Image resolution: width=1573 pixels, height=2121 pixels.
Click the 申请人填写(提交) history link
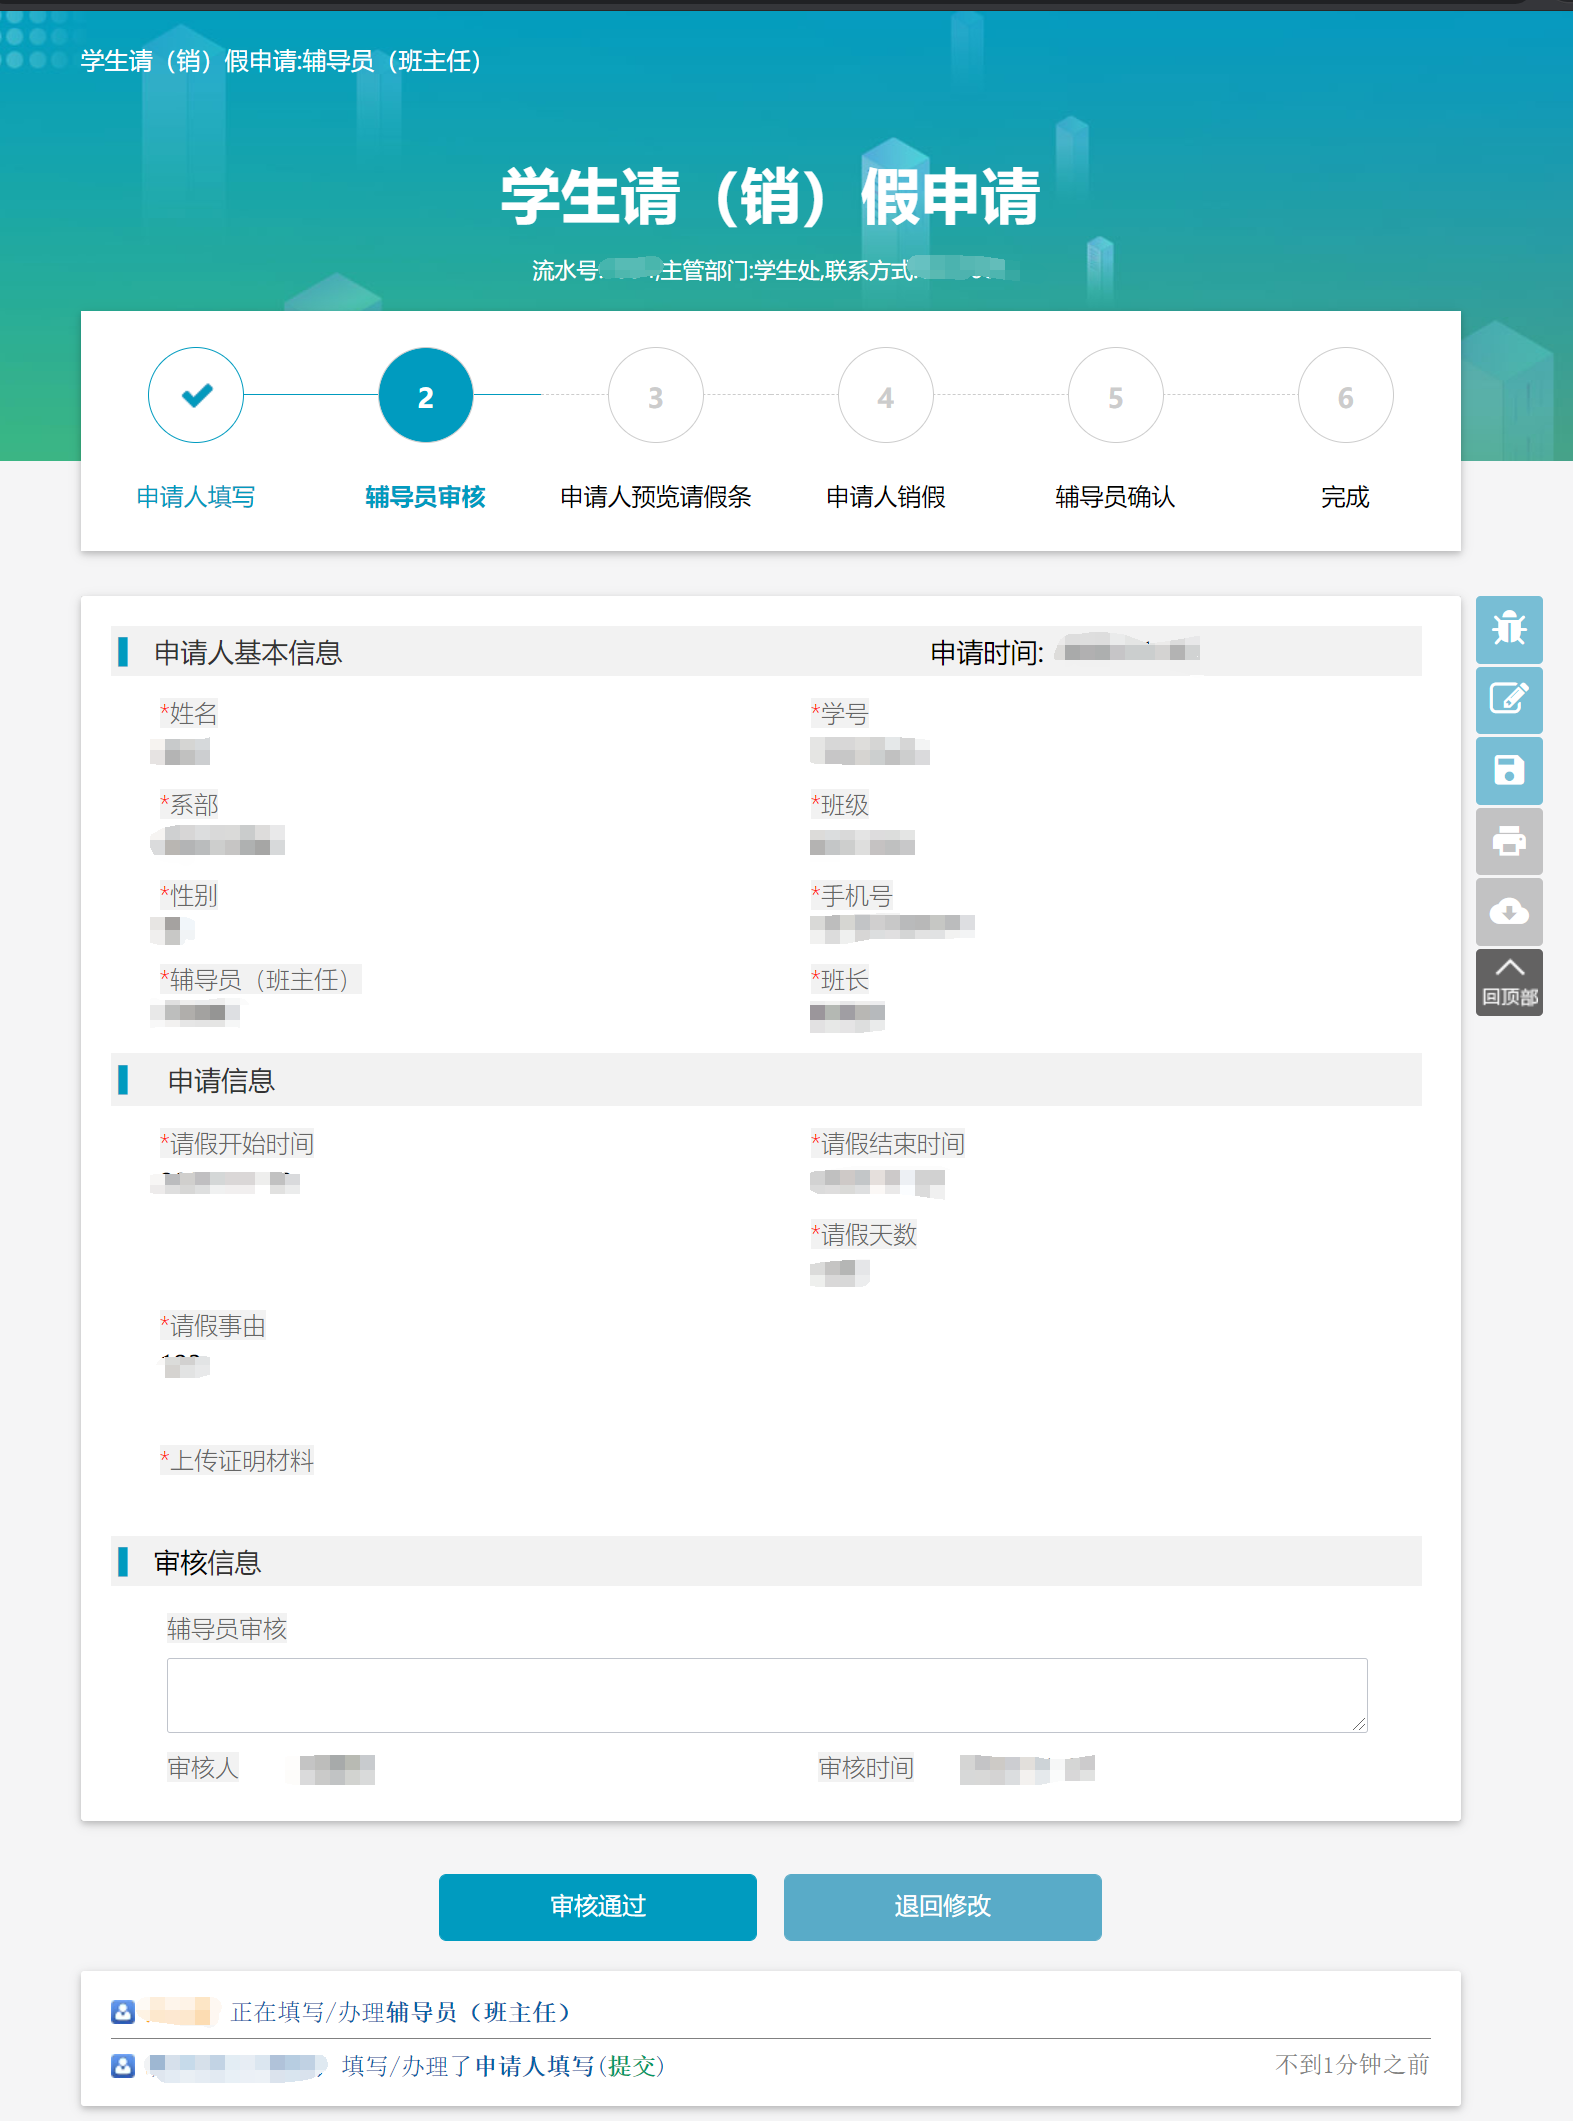click(x=569, y=2065)
